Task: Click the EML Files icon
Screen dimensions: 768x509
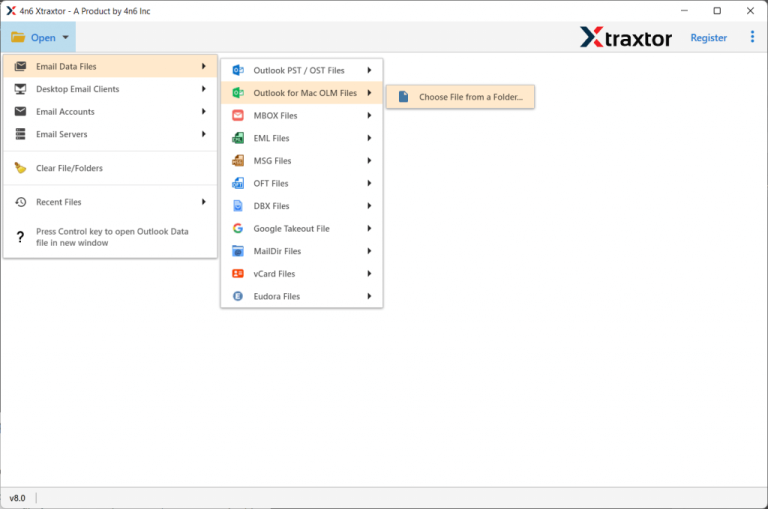Action: [238, 138]
